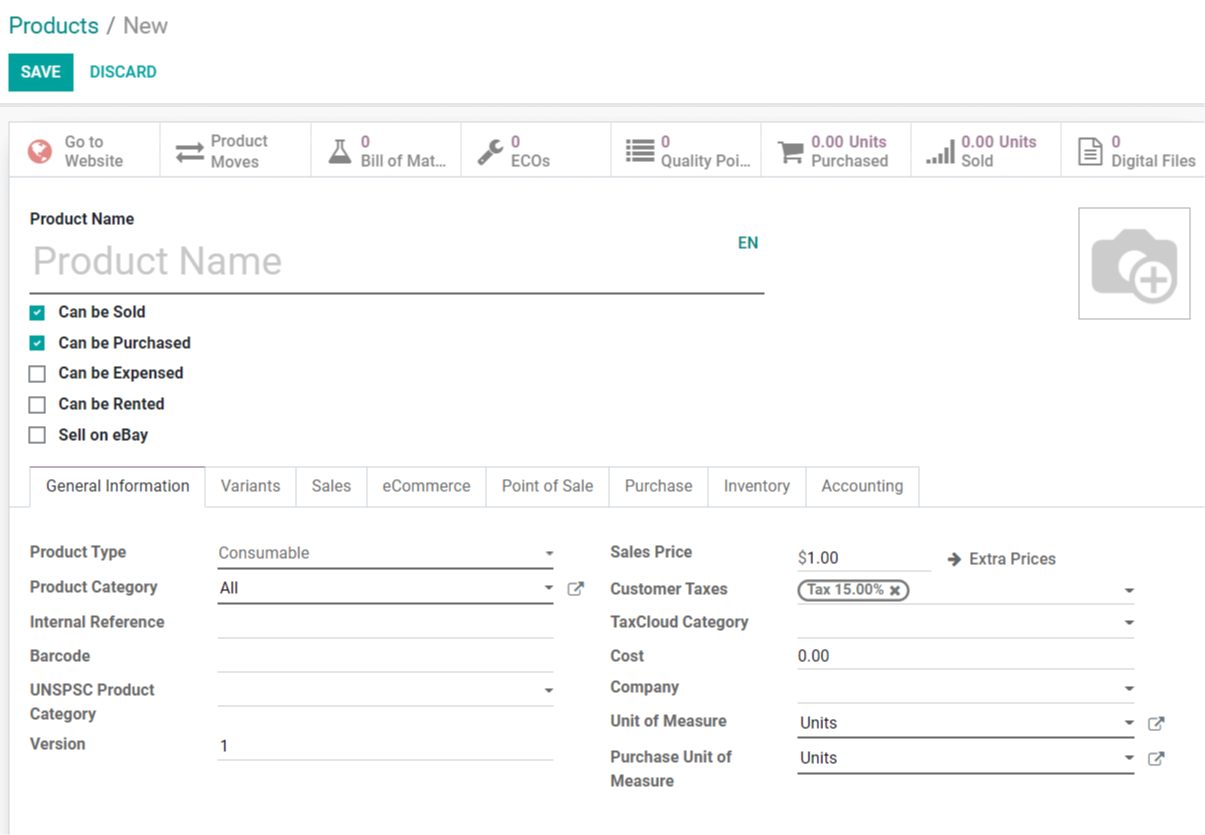Uncheck Can be Purchased
Viewport: 1205px width, 835px height.
[x=37, y=343]
